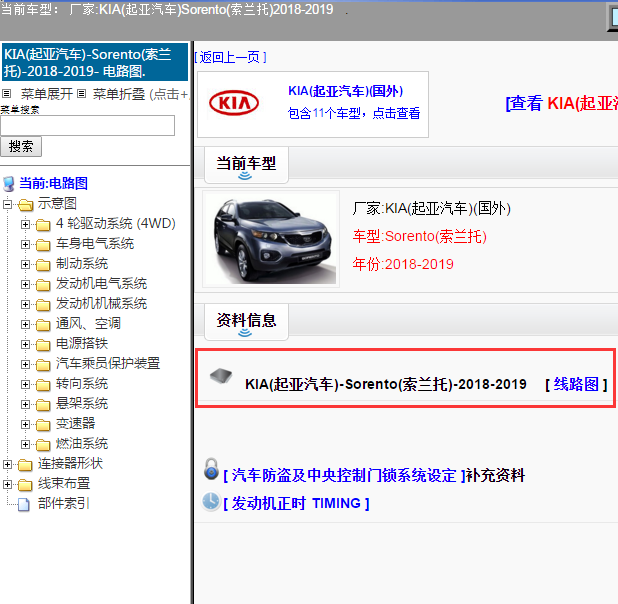
Task: Click the folder icon for 悬架系统
Action: click(x=43, y=405)
